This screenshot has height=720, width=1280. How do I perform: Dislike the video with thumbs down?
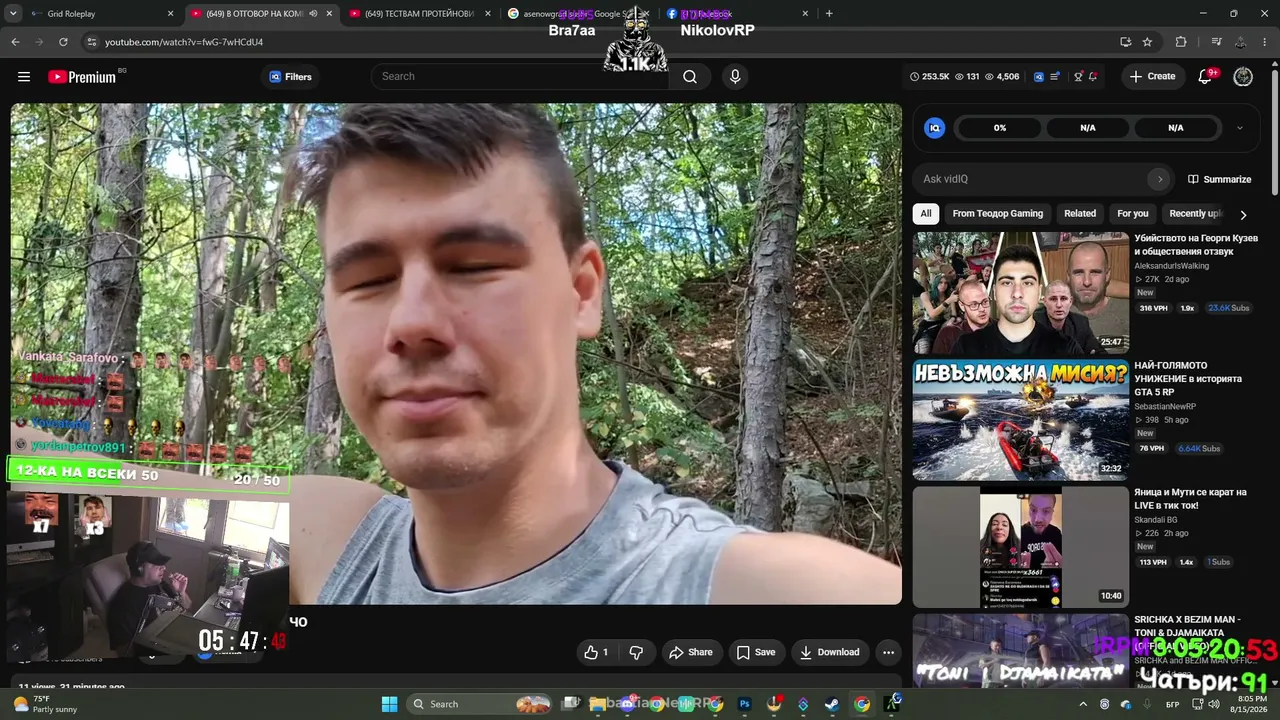click(636, 652)
